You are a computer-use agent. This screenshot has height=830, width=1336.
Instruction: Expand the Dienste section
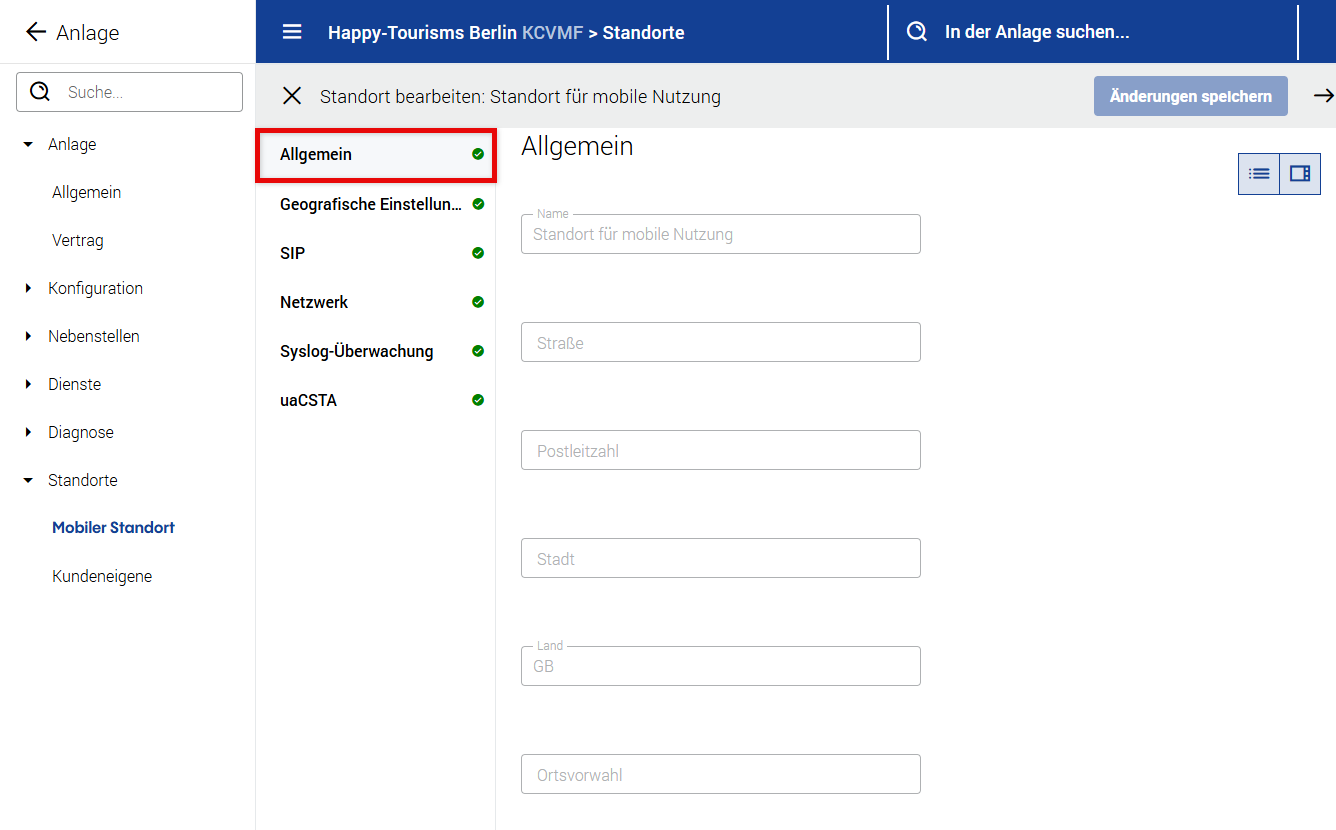(28, 385)
